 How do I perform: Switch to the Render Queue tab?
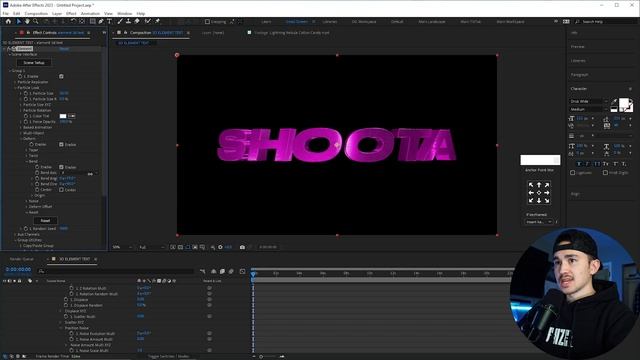[22, 259]
